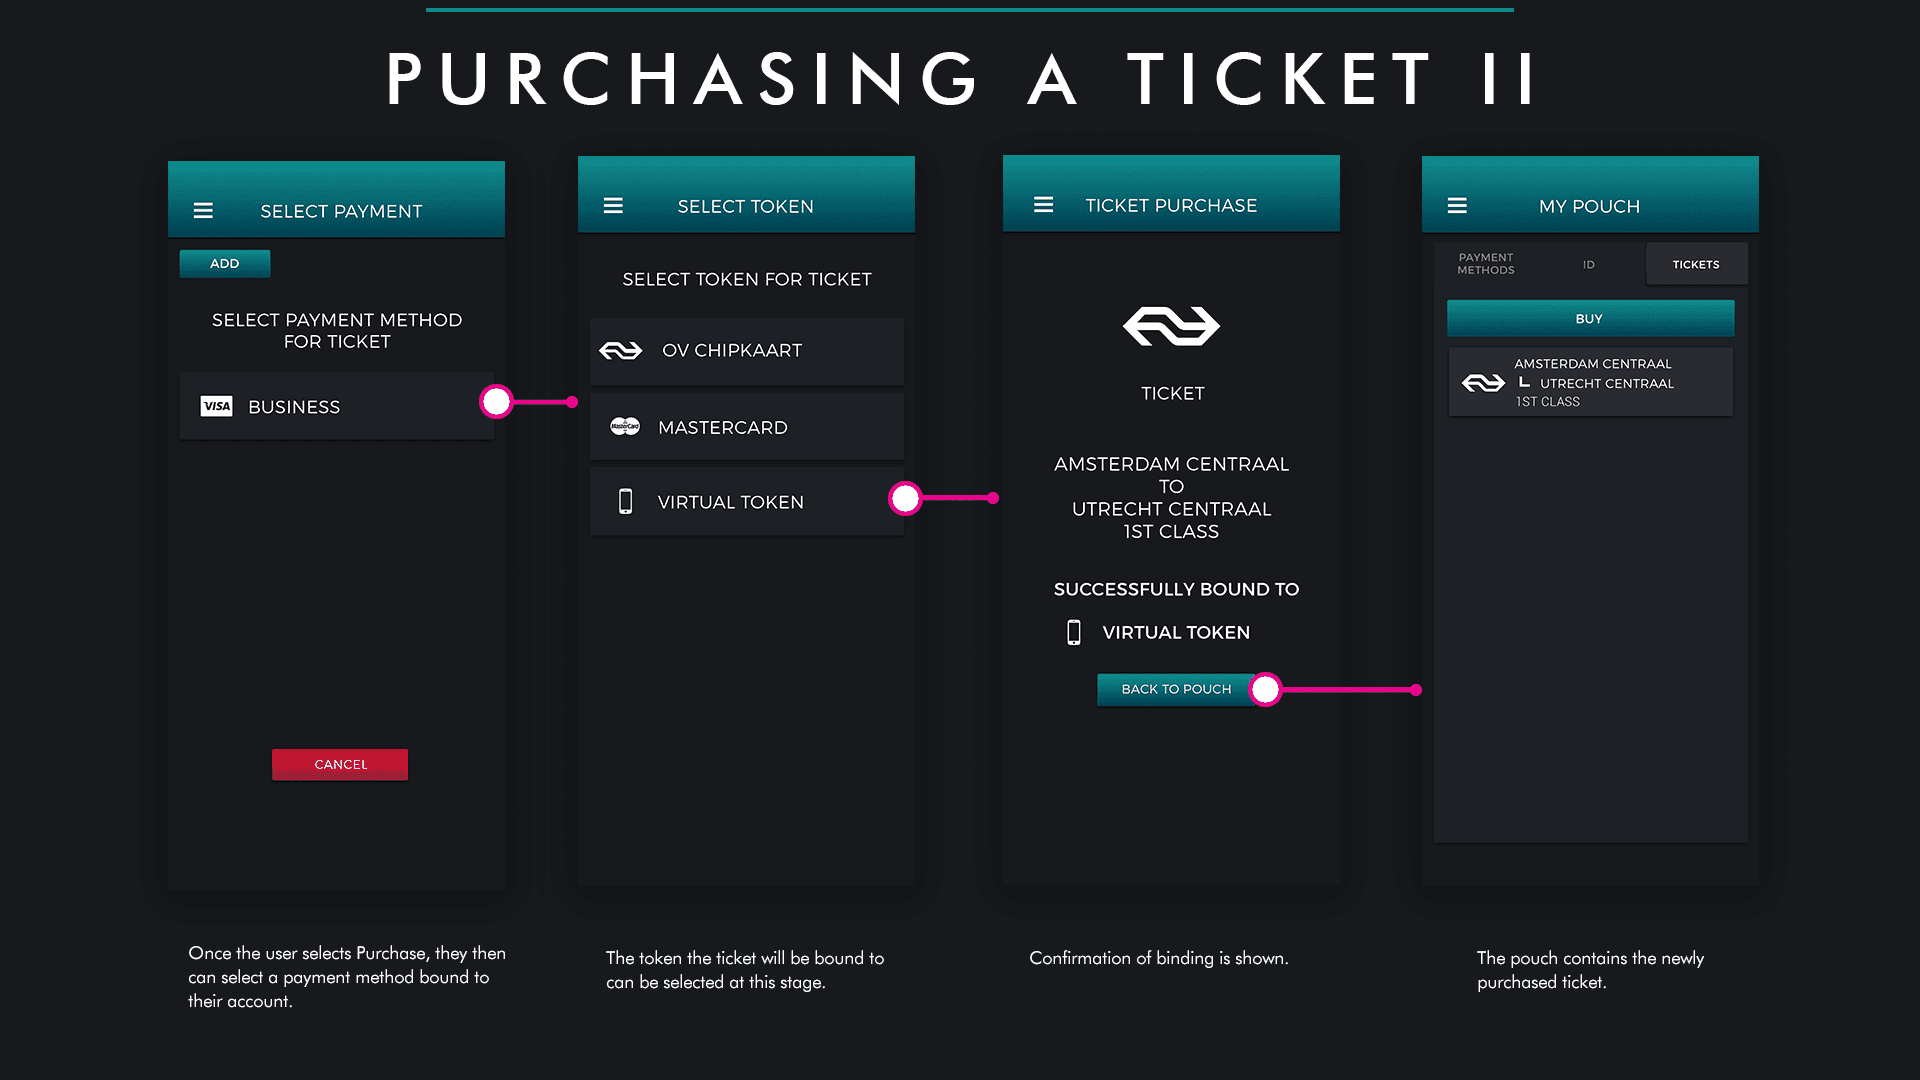Open hamburger menu on Ticket Purchase screen

(1043, 205)
